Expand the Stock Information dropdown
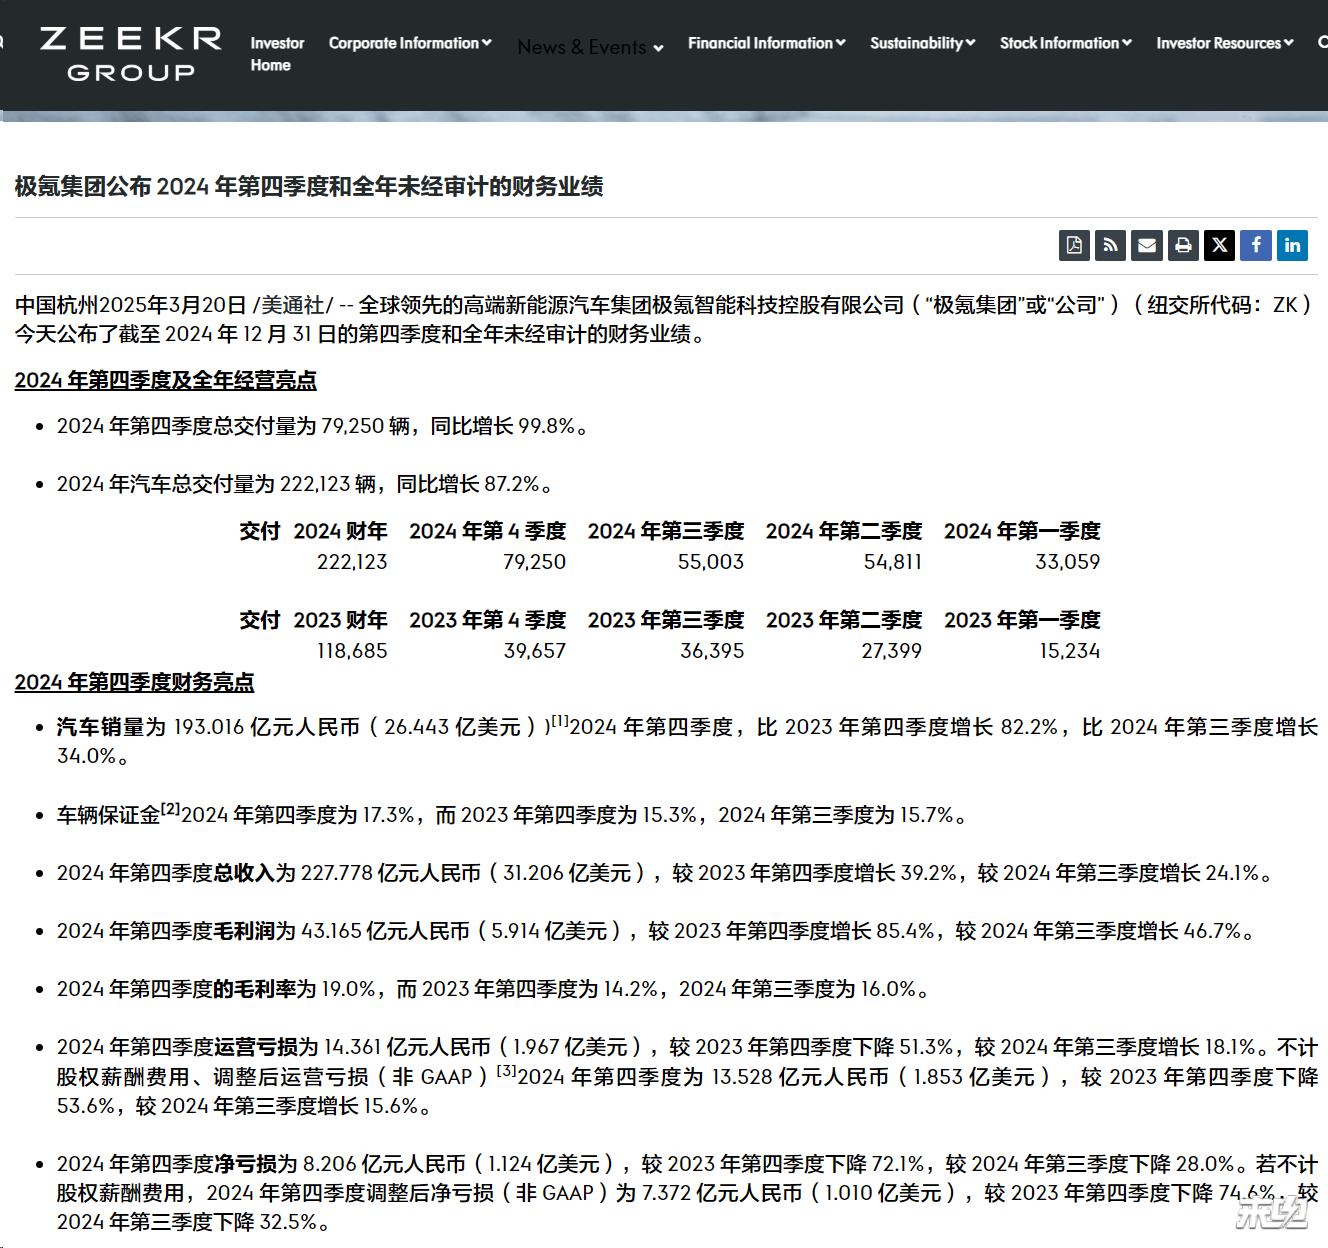This screenshot has width=1328, height=1248. (x=1066, y=43)
